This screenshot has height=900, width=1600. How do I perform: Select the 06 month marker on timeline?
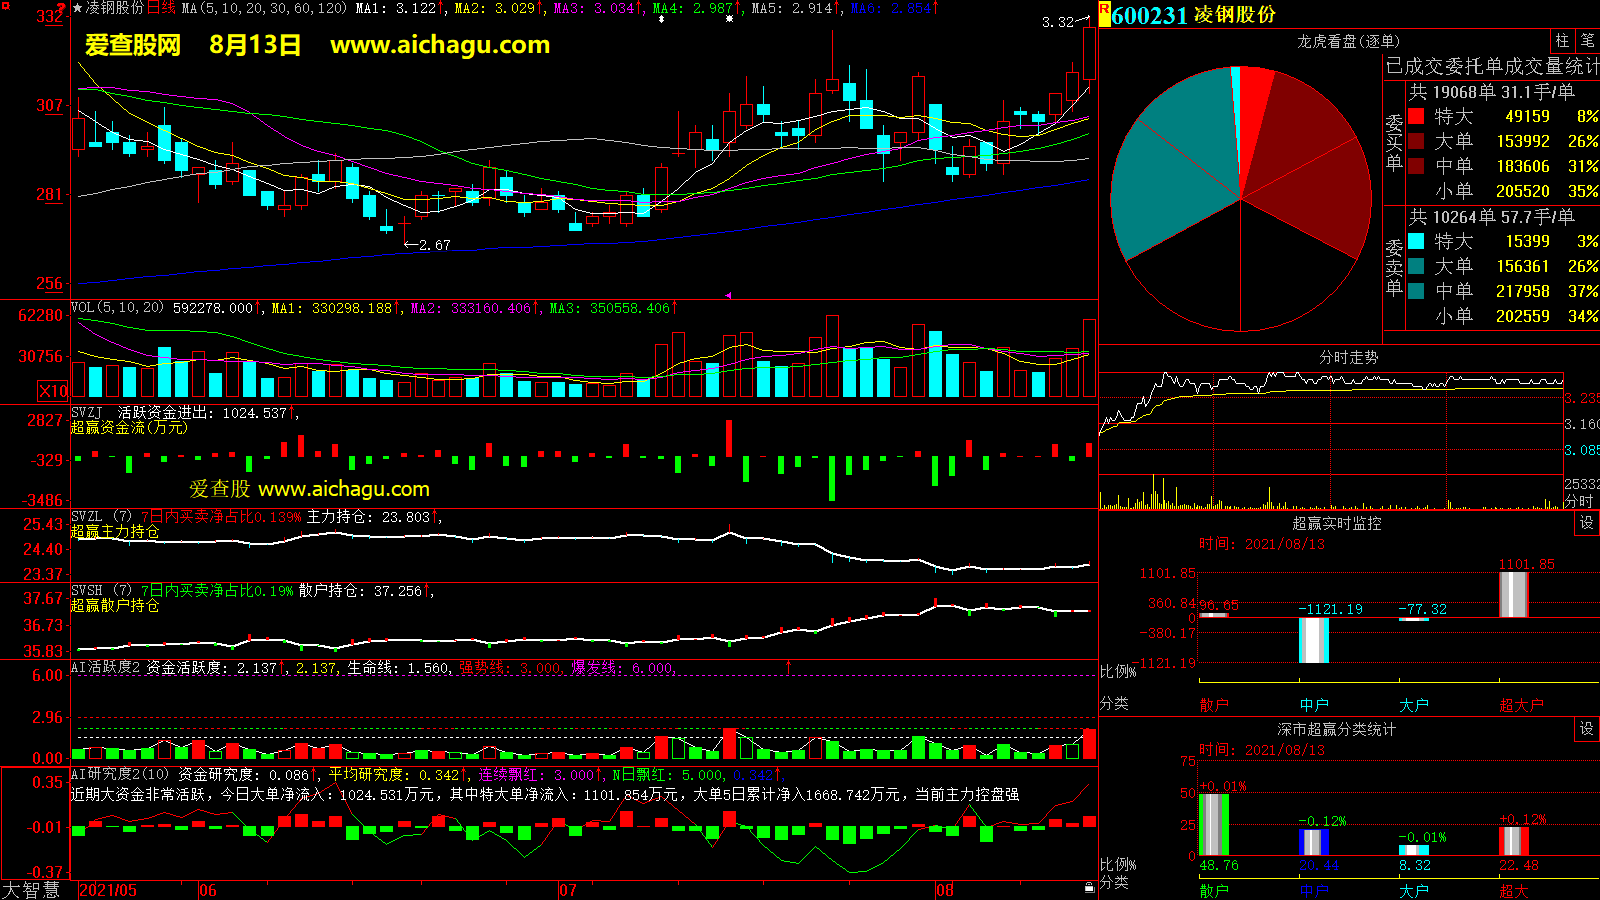click(207, 890)
